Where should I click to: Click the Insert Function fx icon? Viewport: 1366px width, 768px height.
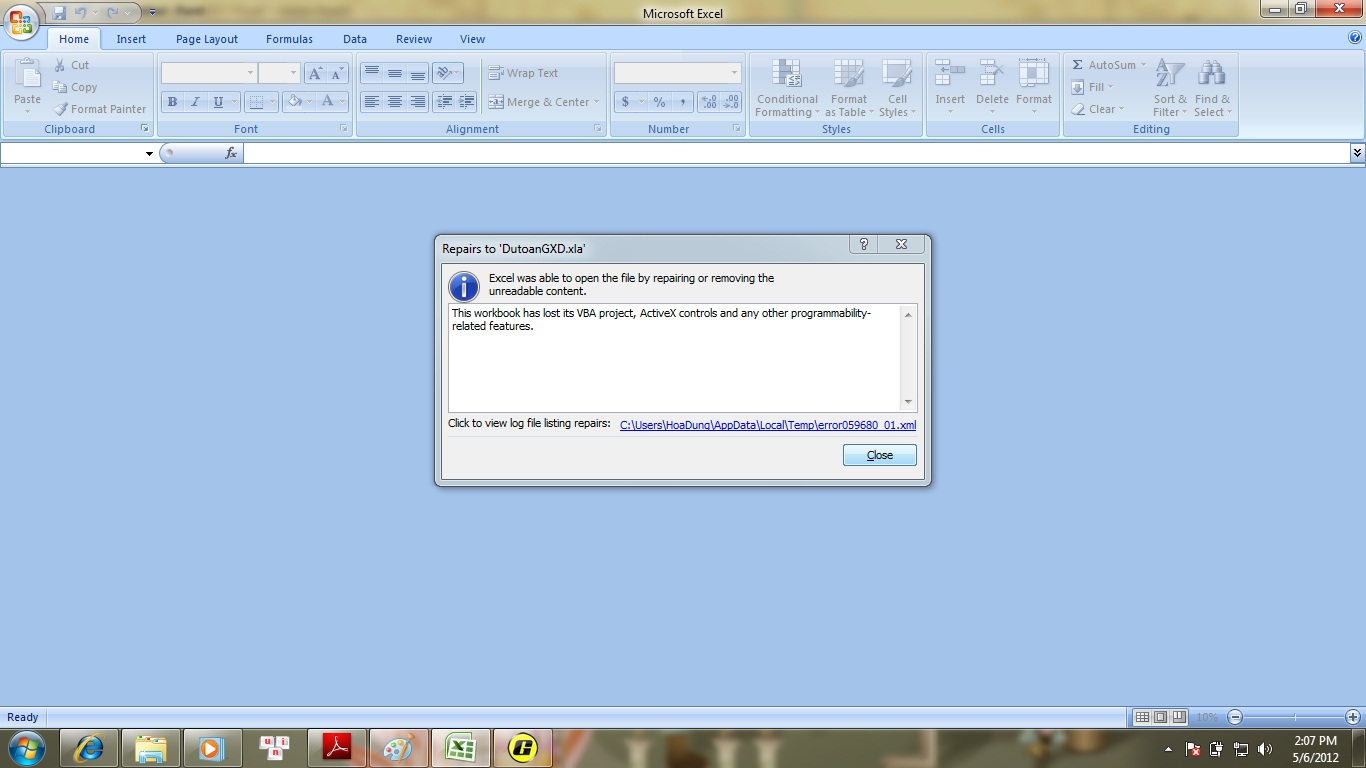click(231, 153)
